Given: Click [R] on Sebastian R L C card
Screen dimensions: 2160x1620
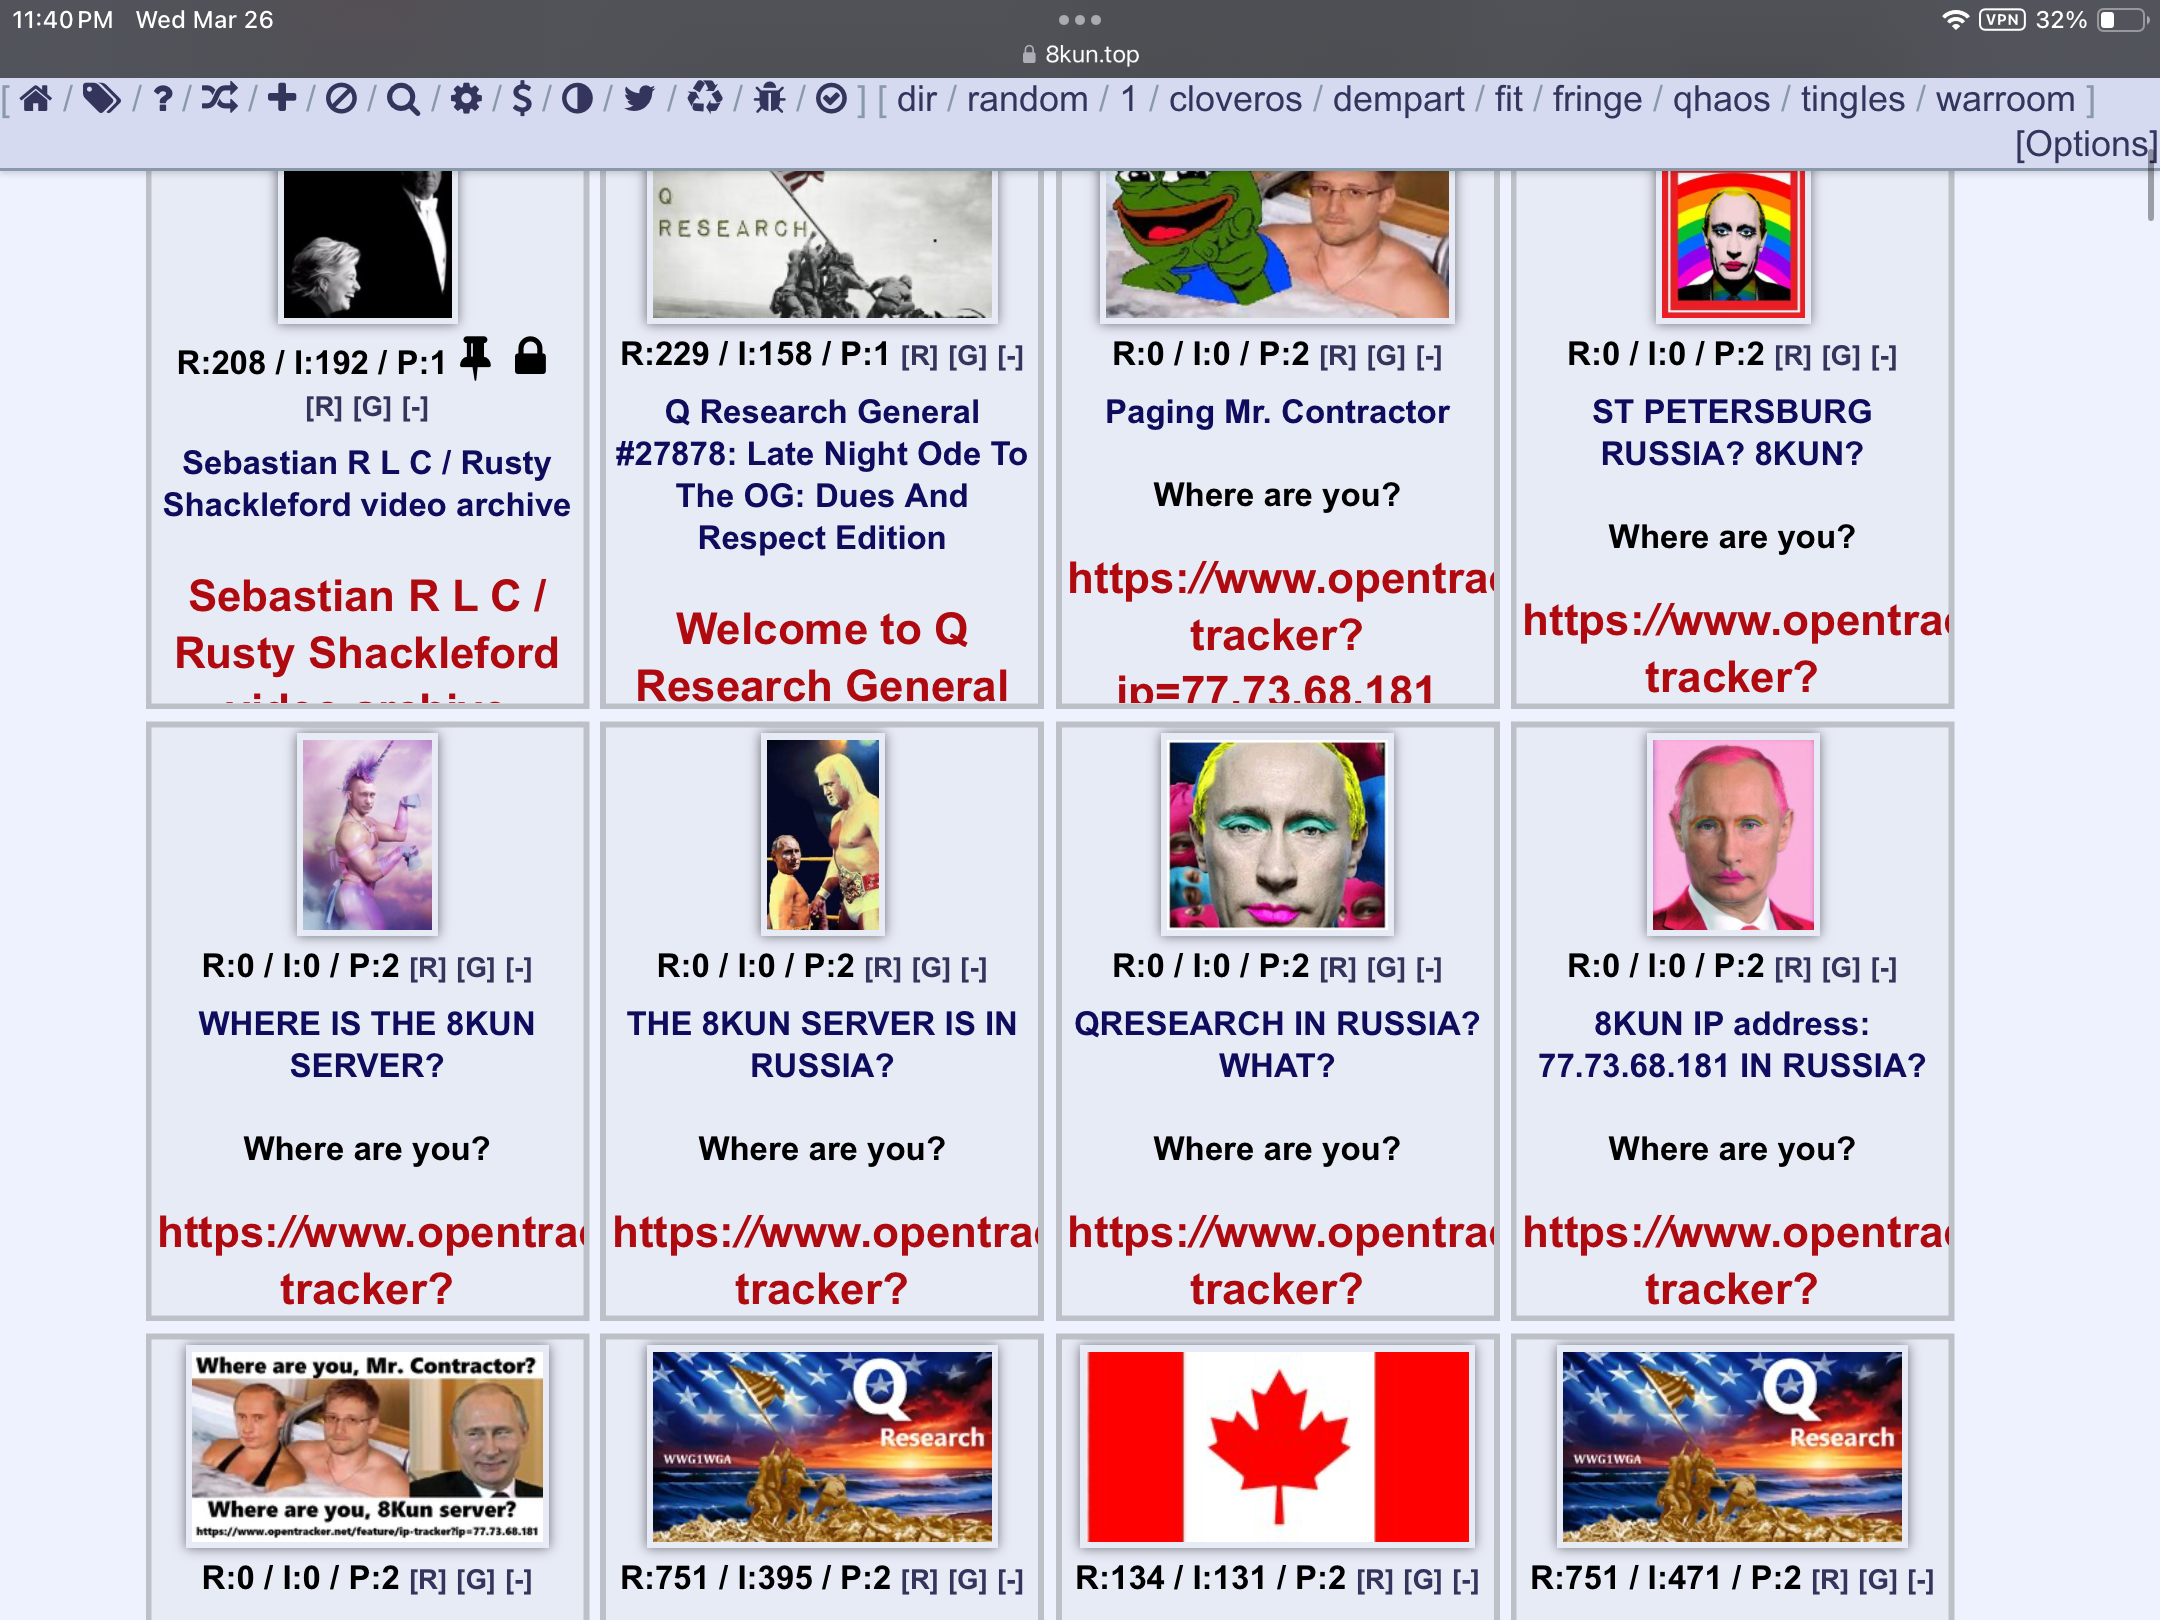Looking at the screenshot, I should (324, 407).
